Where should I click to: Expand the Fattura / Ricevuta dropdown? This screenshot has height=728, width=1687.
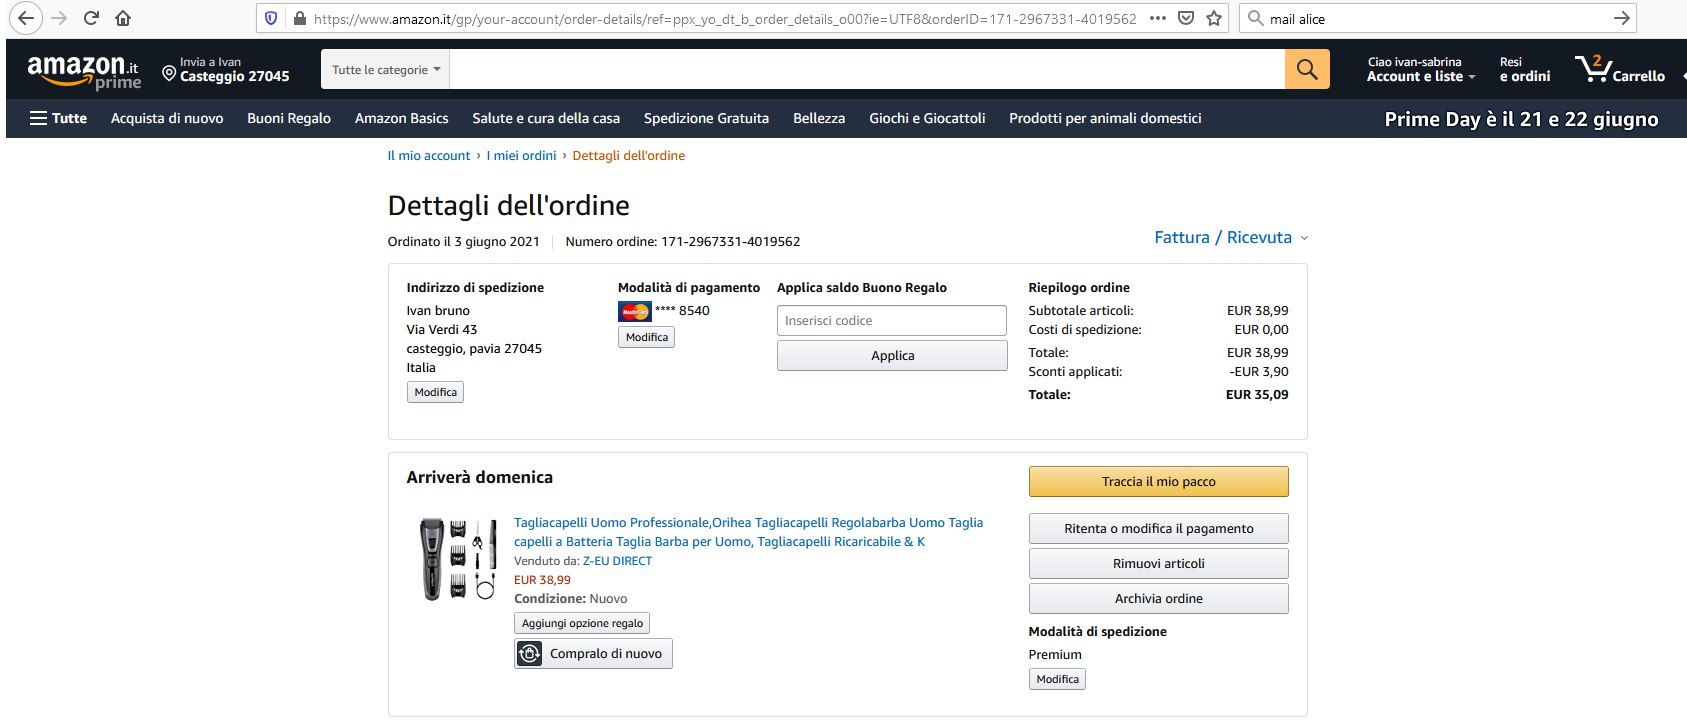click(1231, 237)
